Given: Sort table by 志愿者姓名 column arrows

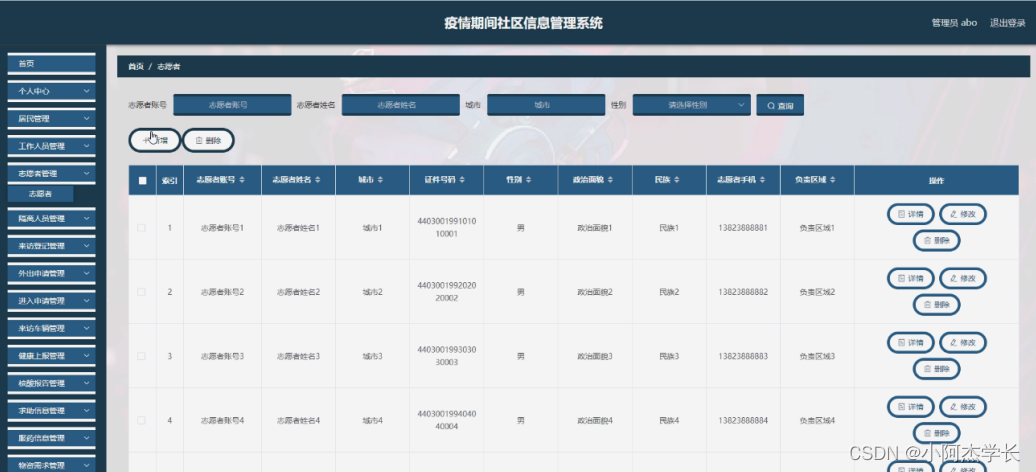Looking at the screenshot, I should pos(318,180).
